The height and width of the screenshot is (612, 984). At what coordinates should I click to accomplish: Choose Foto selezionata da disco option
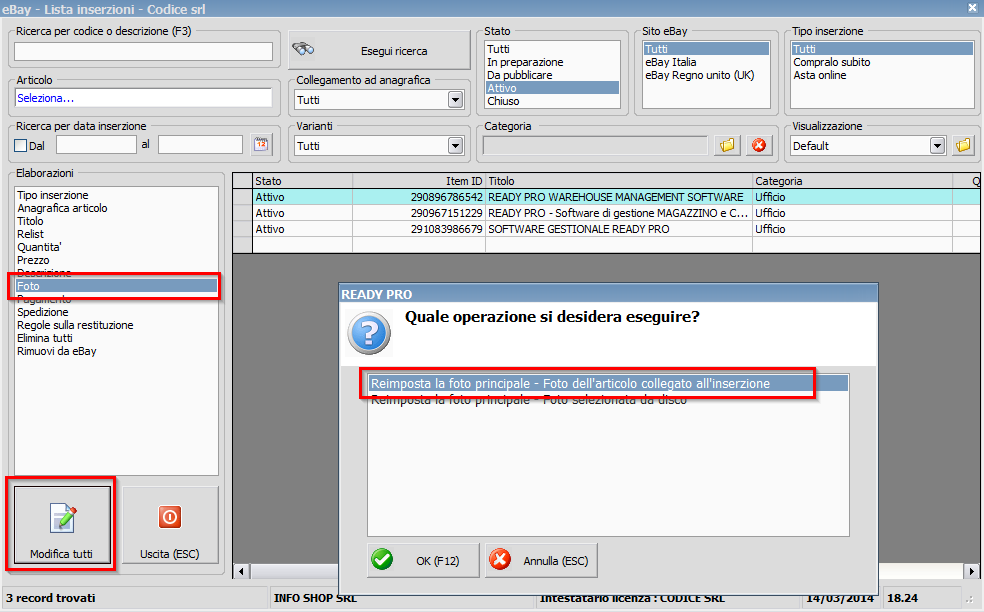coord(607,399)
